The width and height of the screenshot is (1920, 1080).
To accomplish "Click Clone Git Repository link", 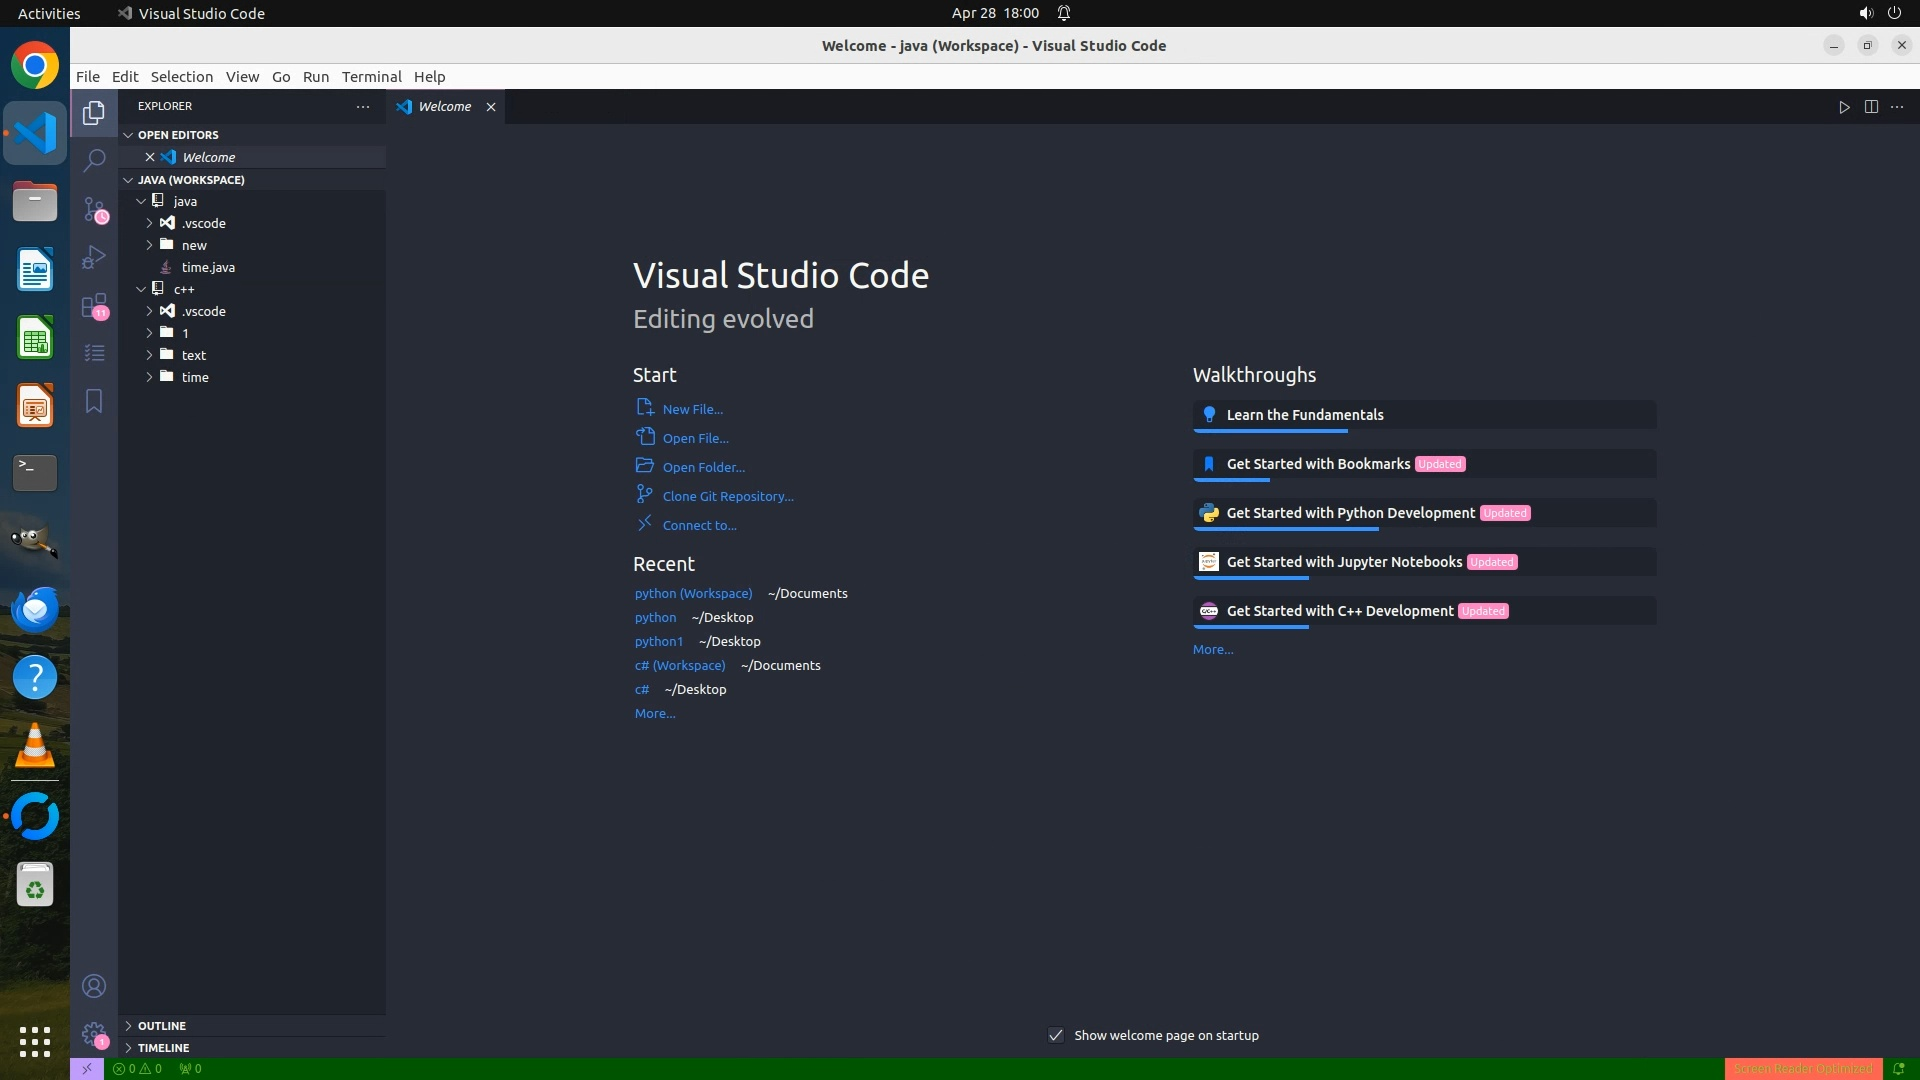I will (x=727, y=496).
